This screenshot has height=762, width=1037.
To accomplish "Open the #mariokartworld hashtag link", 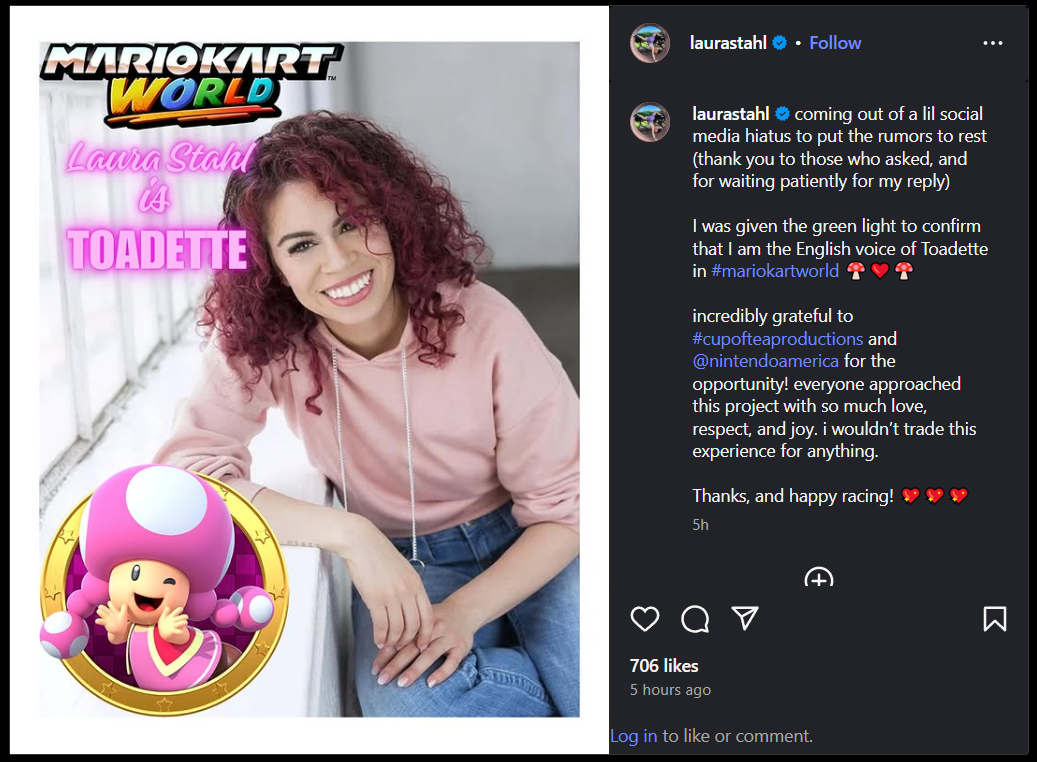I will tap(774, 271).
